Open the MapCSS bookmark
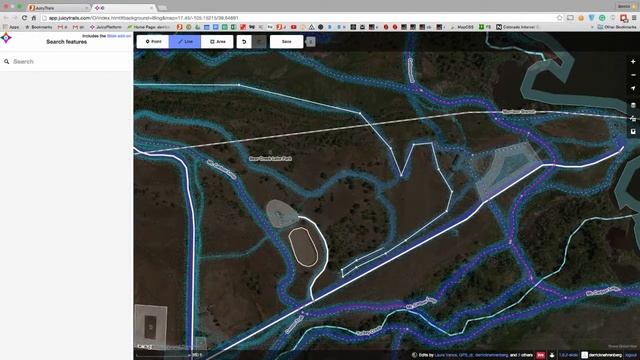Viewport: 640px width, 360px height. pyautogui.click(x=462, y=27)
